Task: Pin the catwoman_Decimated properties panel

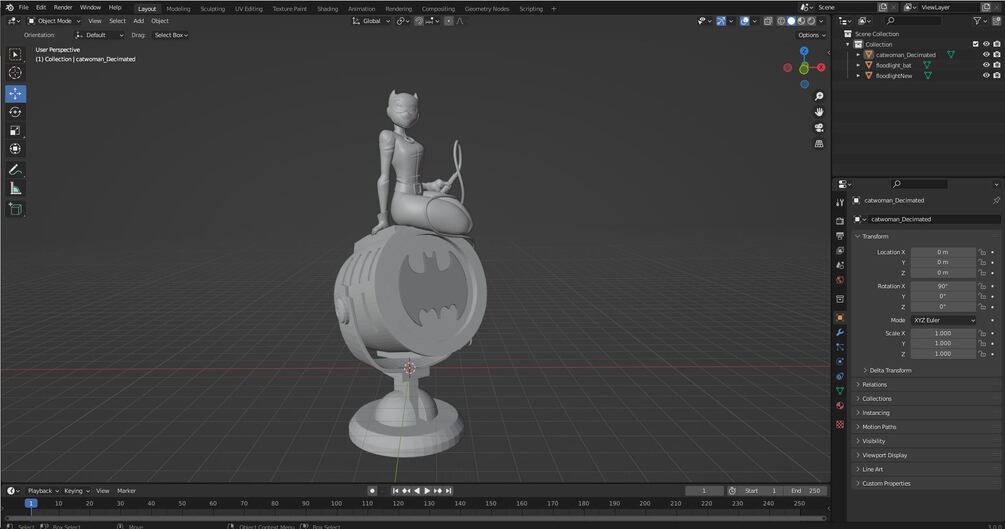Action: (996, 201)
